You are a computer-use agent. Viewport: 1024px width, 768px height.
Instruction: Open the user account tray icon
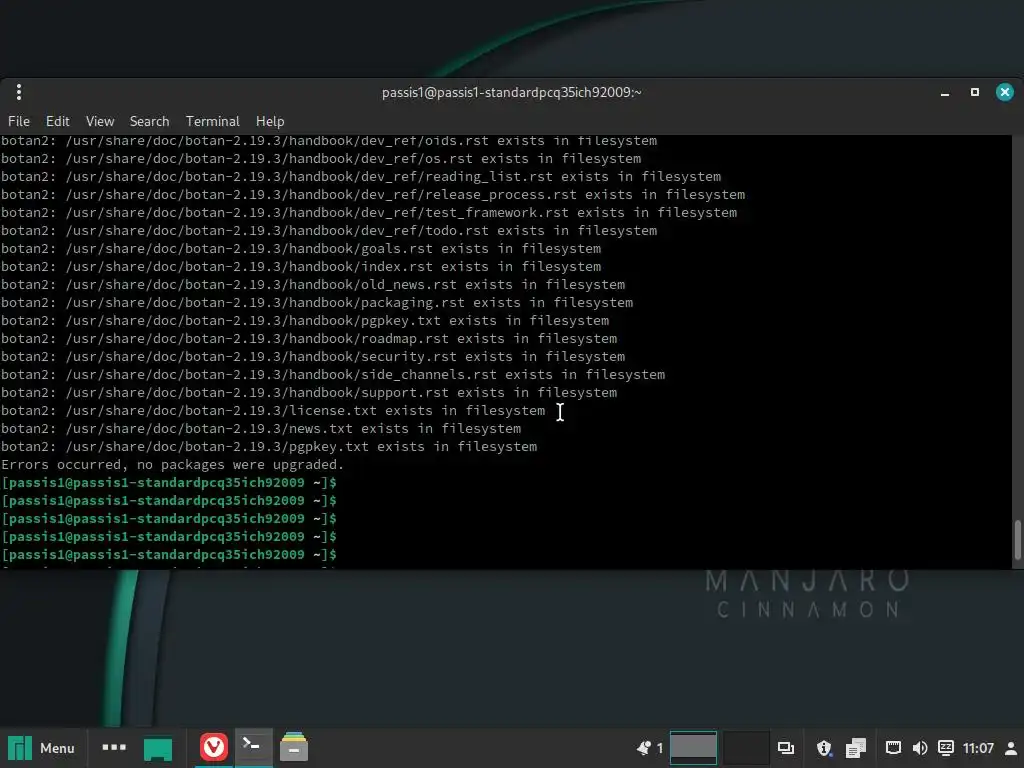(x=1011, y=748)
